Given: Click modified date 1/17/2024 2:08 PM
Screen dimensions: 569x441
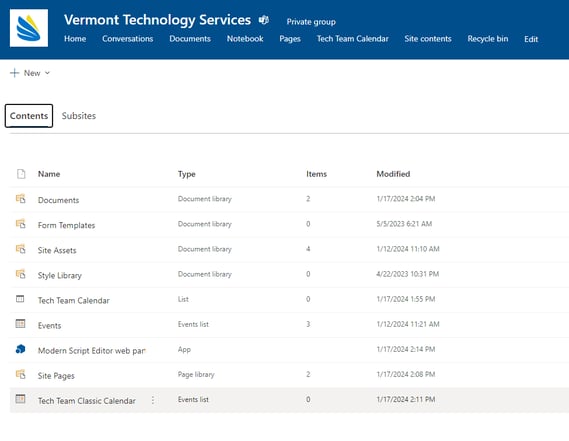Looking at the screenshot, I should tap(406, 374).
